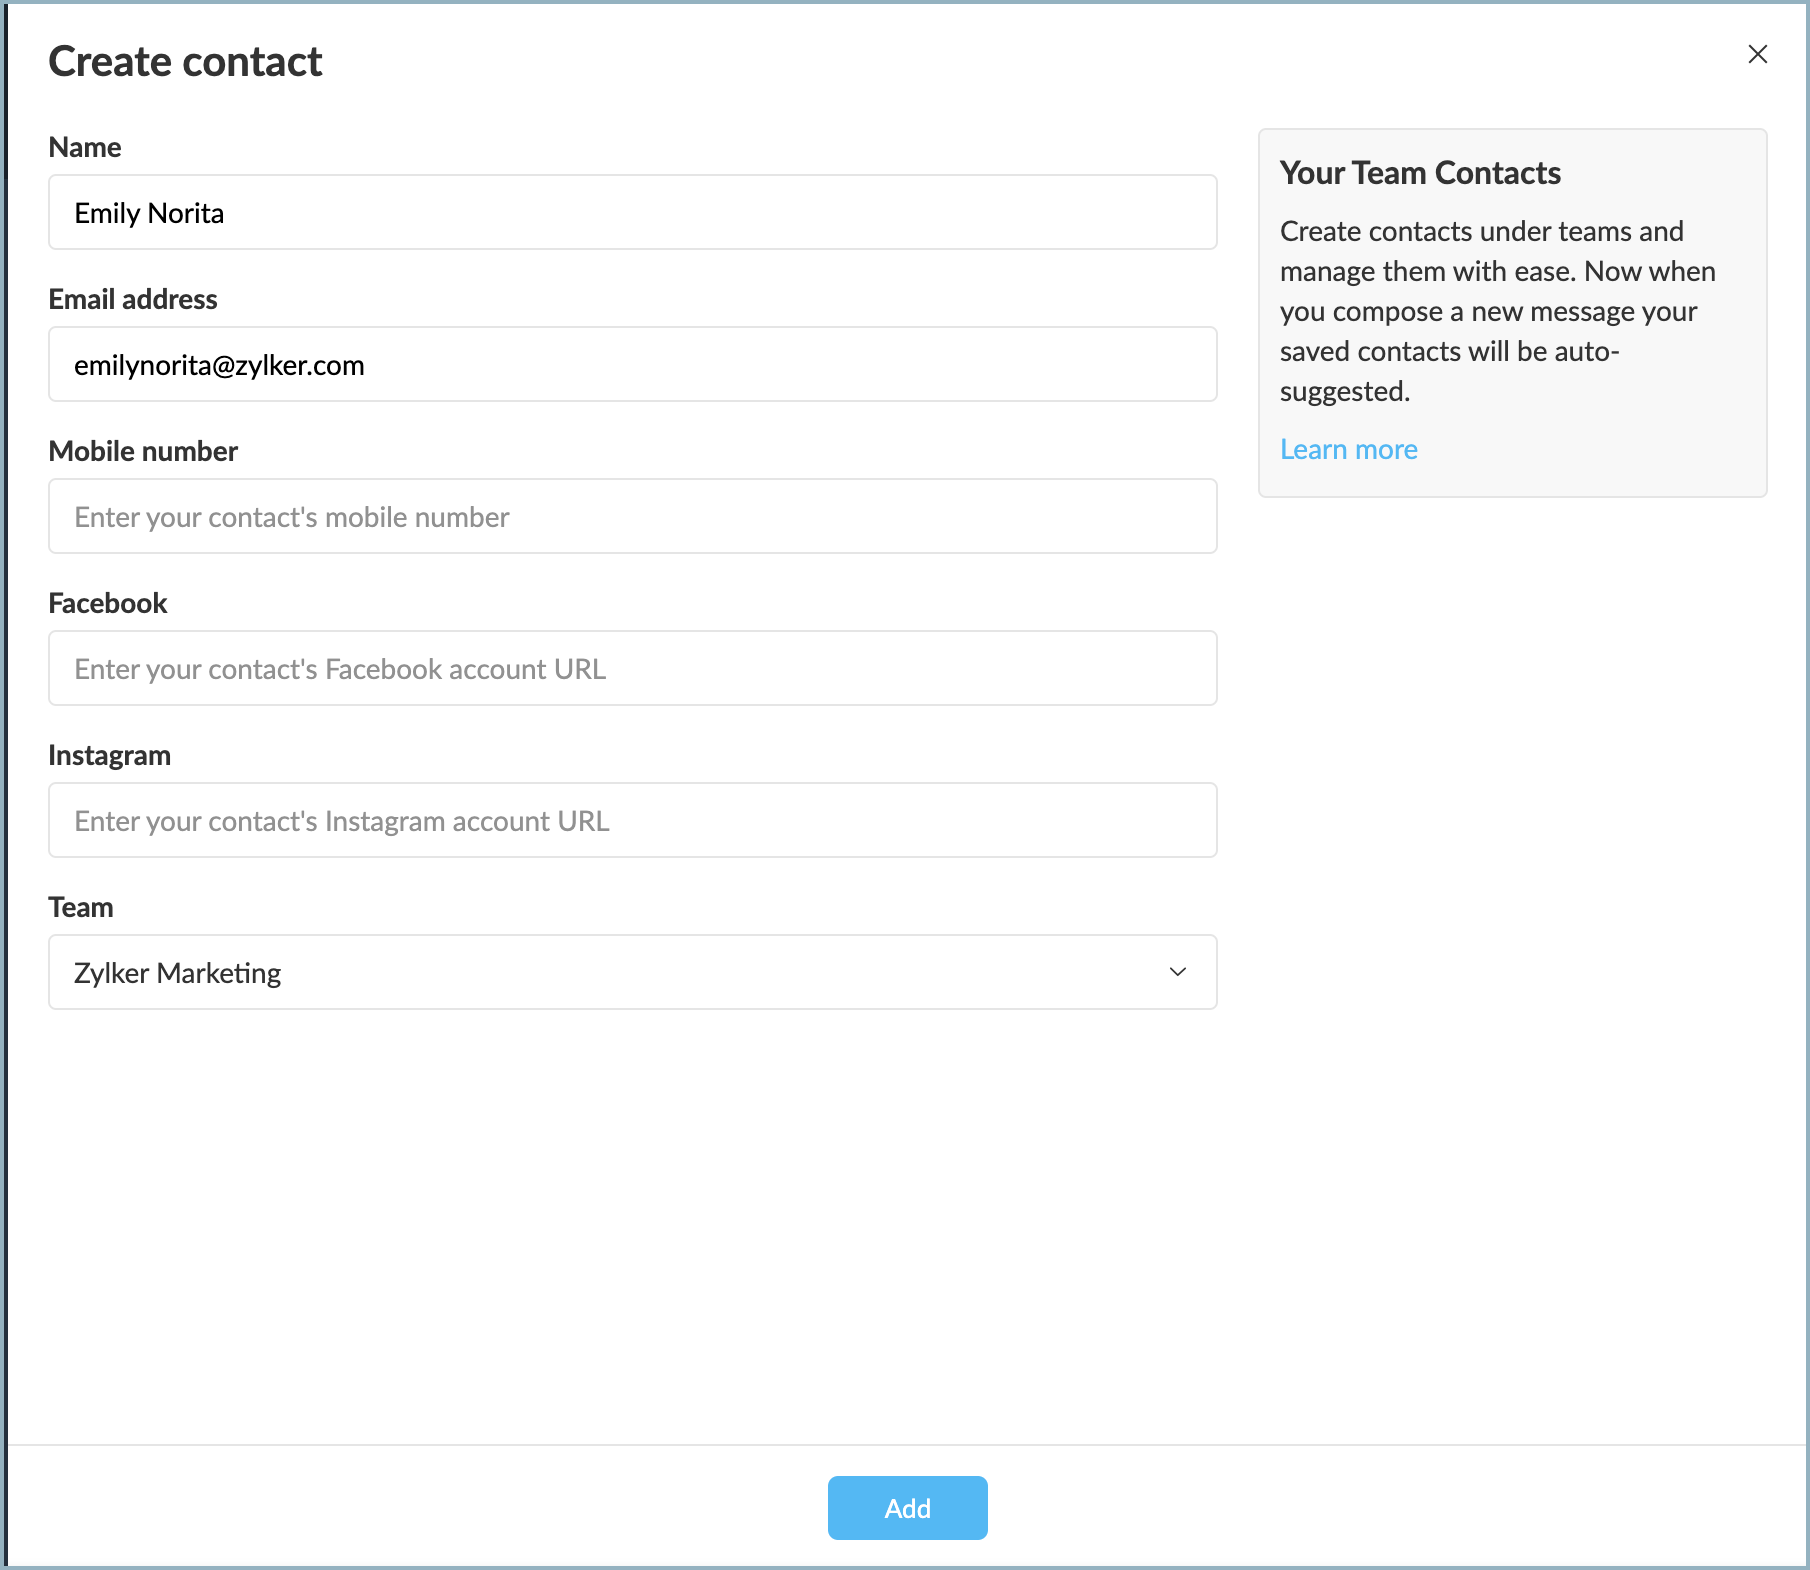
Task: Select the Instagram account URL input
Action: point(632,821)
